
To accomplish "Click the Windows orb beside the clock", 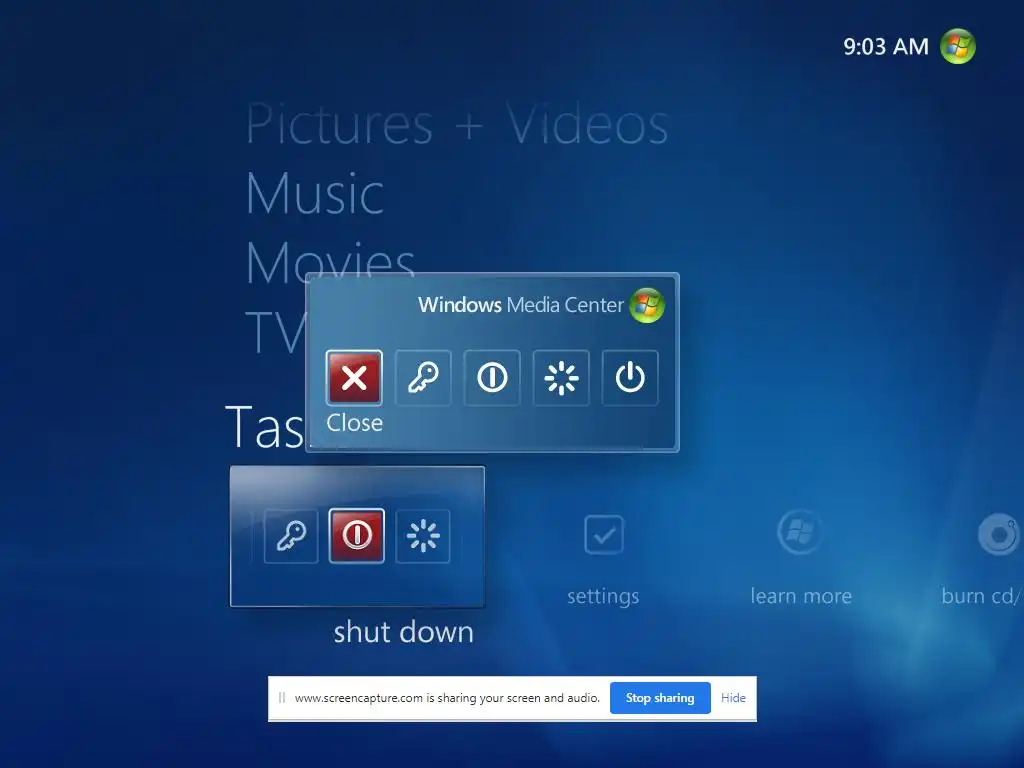I will coord(957,46).
